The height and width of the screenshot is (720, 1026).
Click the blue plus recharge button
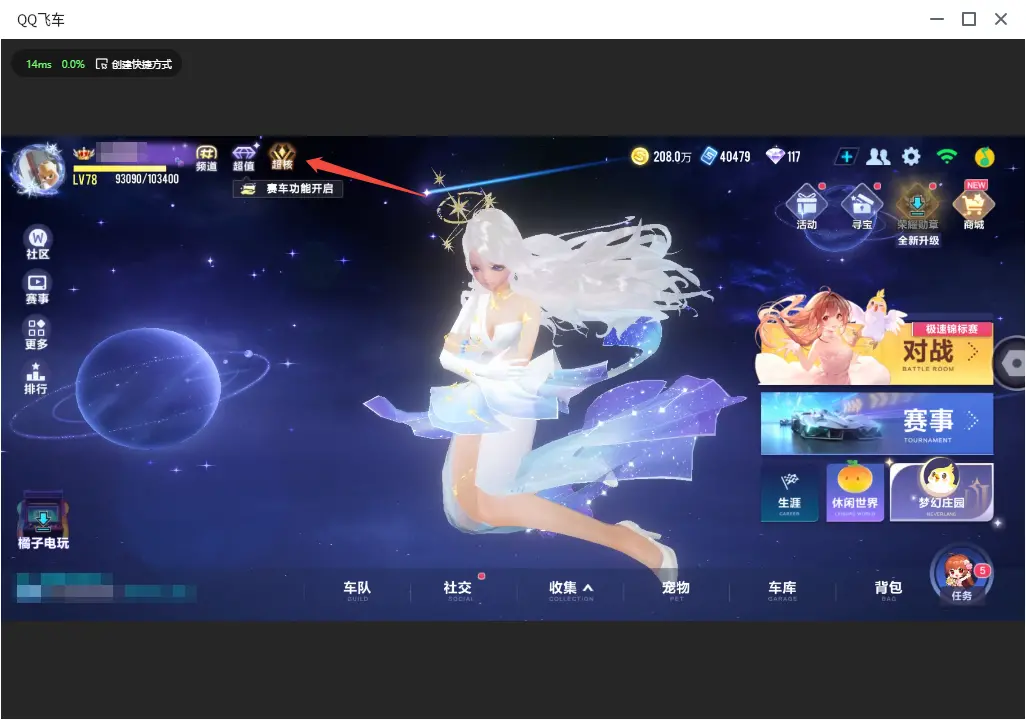coord(846,156)
